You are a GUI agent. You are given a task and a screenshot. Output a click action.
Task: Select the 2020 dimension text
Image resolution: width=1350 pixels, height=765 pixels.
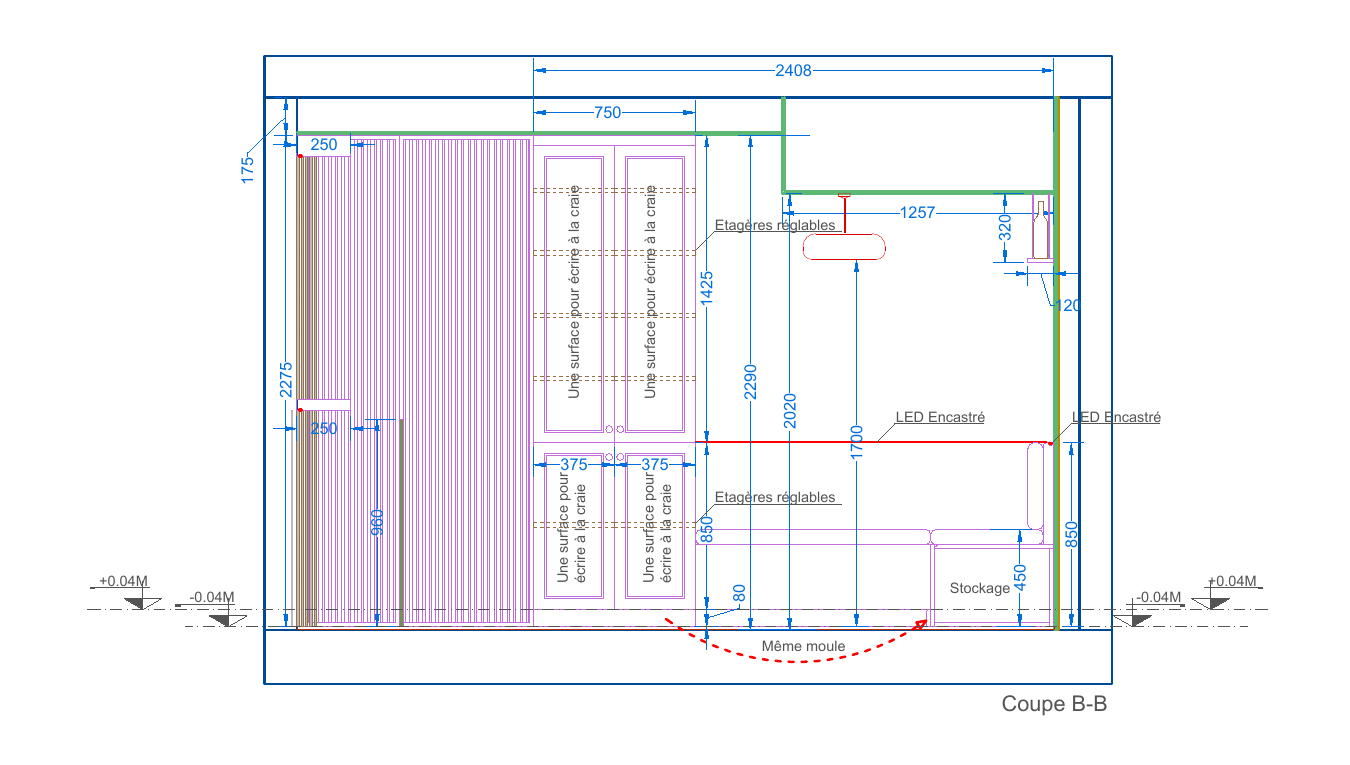(790, 410)
